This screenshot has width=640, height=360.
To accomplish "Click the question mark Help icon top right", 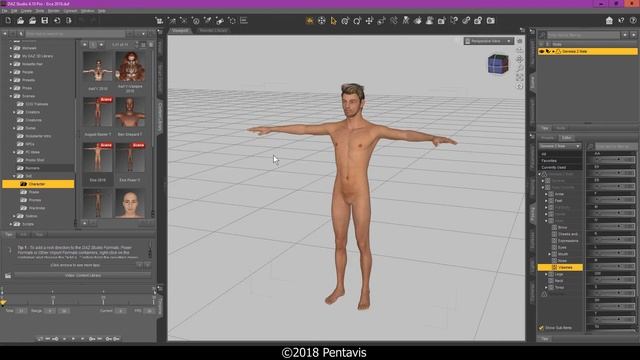I will click(x=633, y=20).
